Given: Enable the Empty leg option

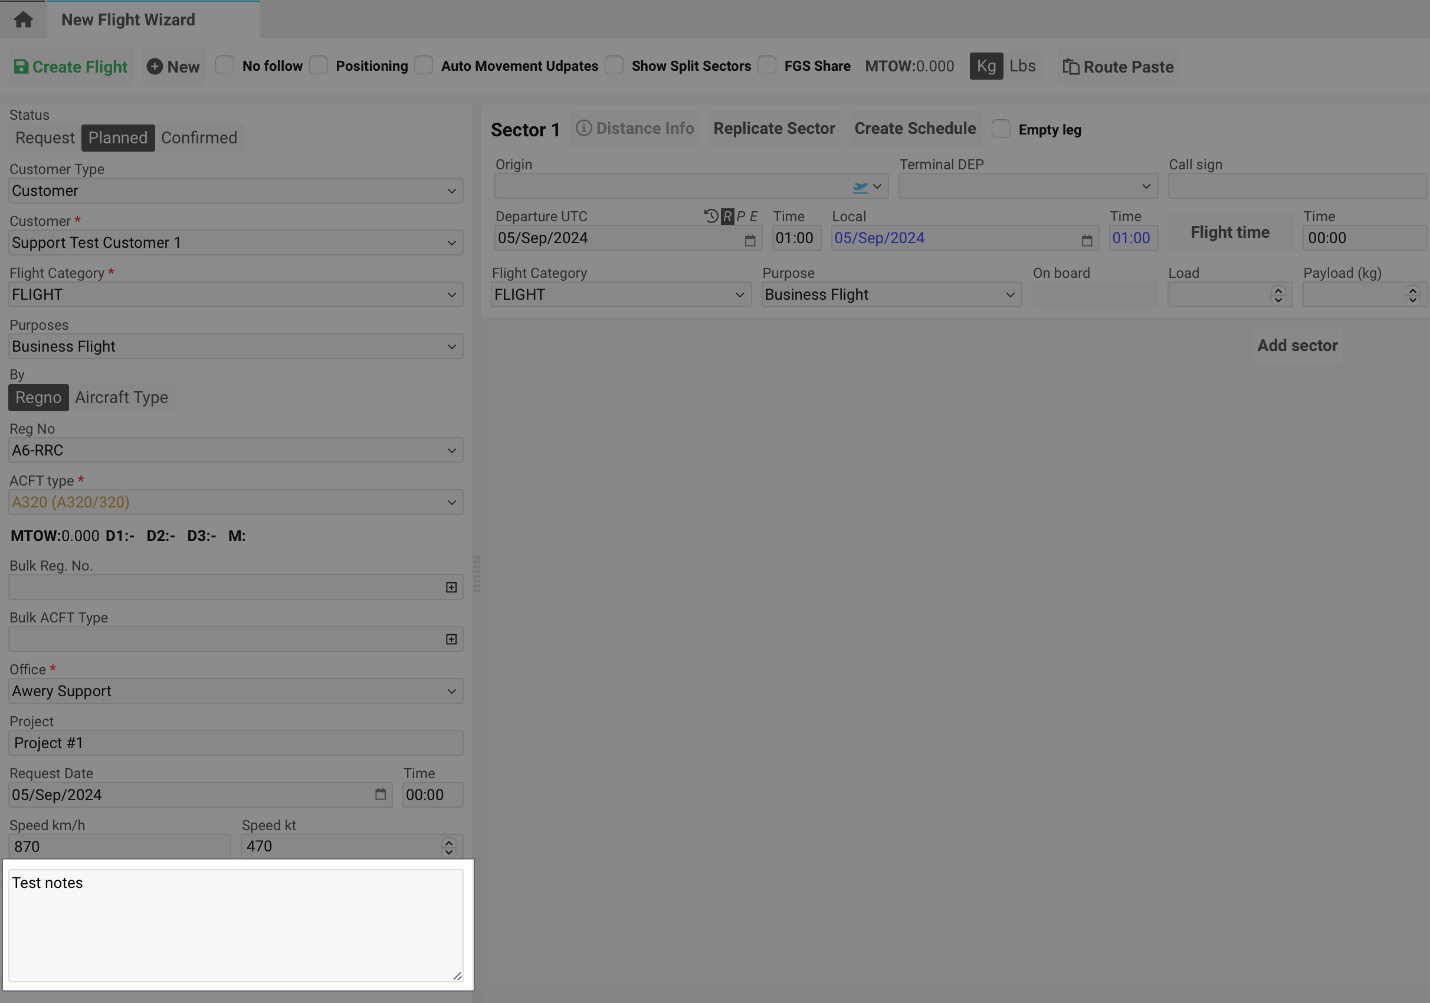Looking at the screenshot, I should click(1001, 129).
